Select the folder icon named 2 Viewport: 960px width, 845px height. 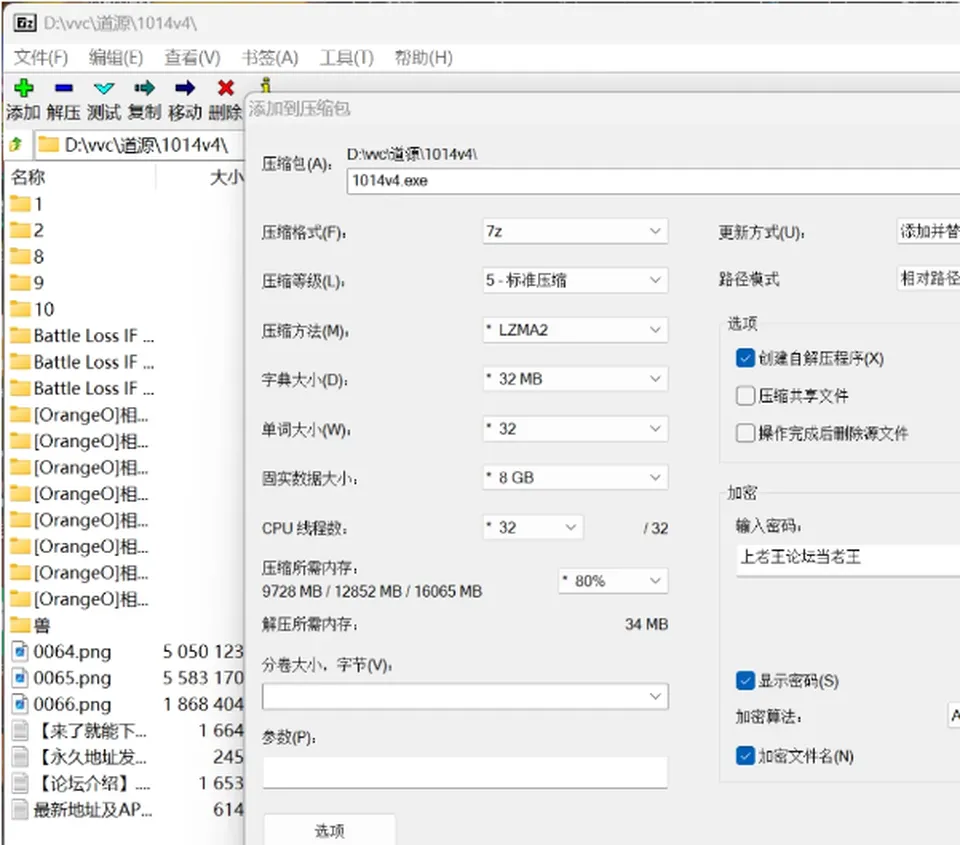(20, 230)
